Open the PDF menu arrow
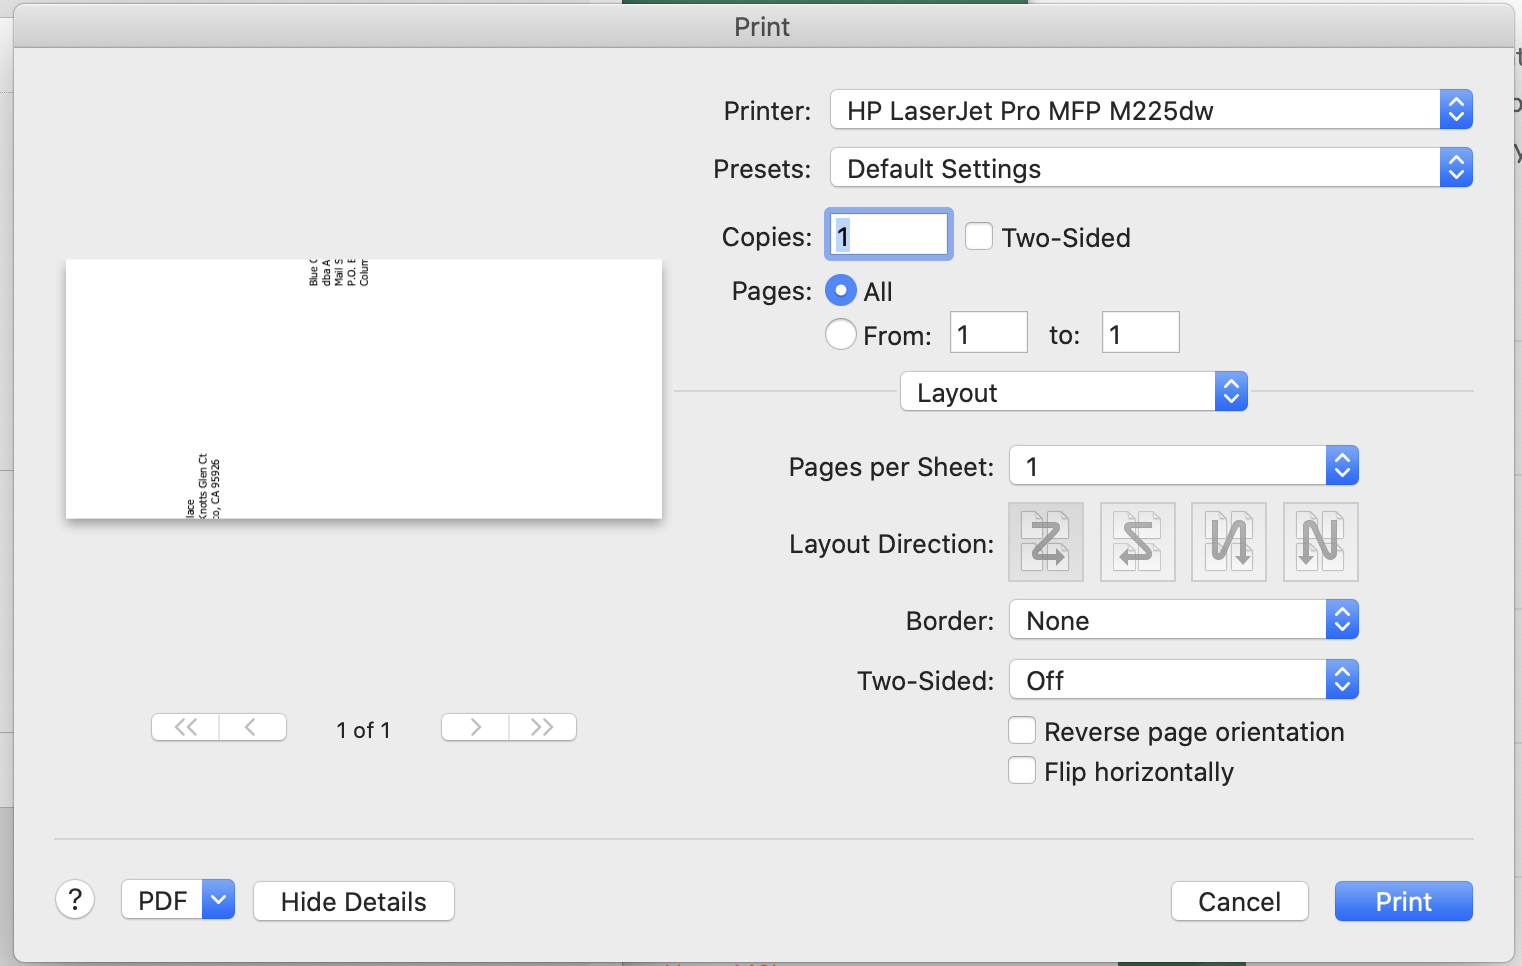Viewport: 1522px width, 966px height. point(218,900)
